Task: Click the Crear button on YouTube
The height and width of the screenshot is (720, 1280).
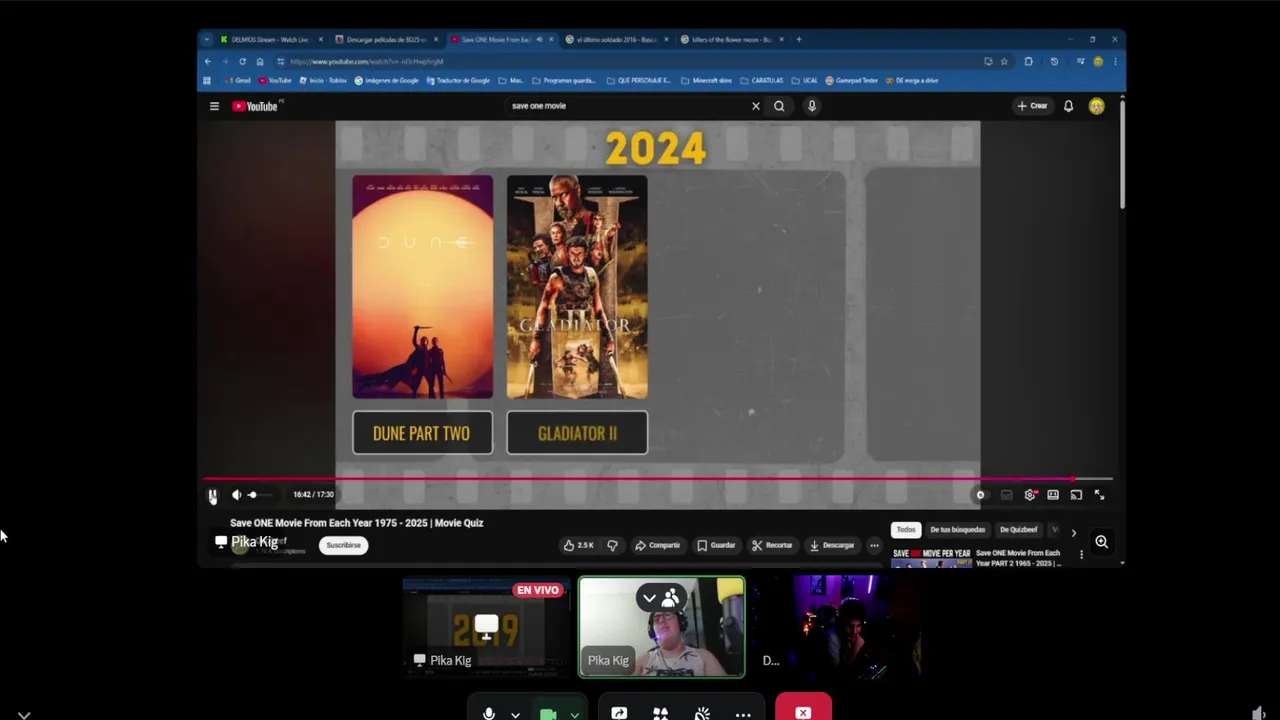Action: pos(1032,106)
